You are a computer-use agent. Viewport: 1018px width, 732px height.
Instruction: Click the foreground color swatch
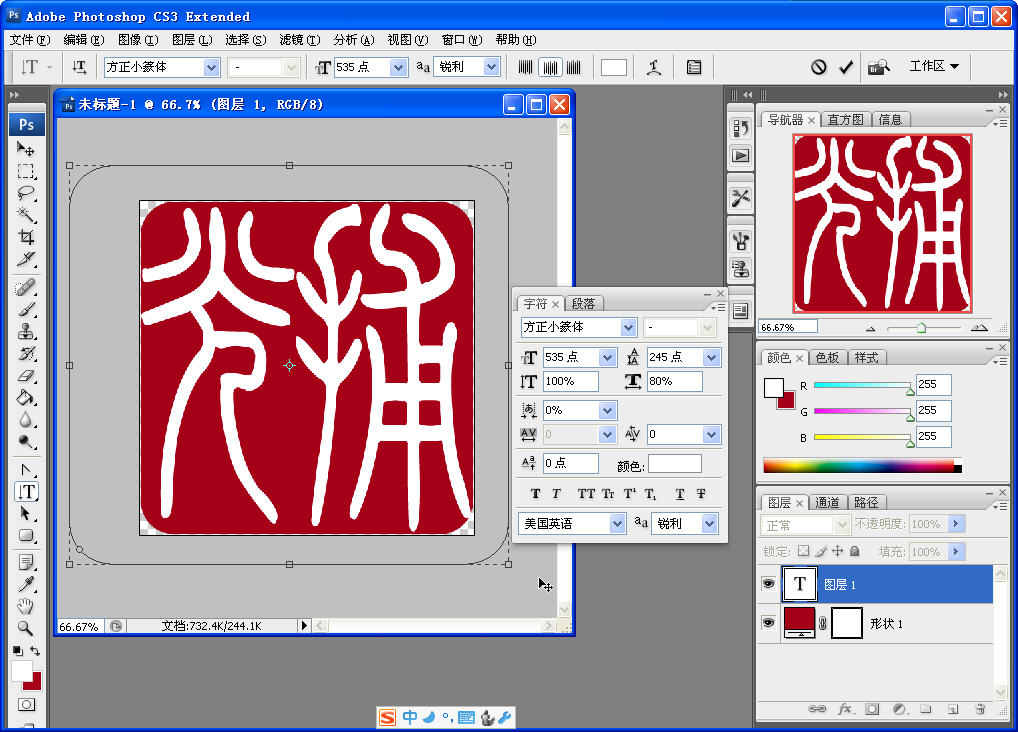pos(22,670)
